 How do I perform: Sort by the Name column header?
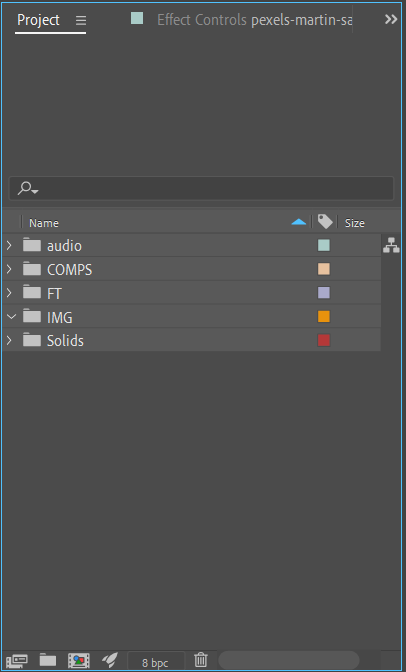[x=44, y=223]
